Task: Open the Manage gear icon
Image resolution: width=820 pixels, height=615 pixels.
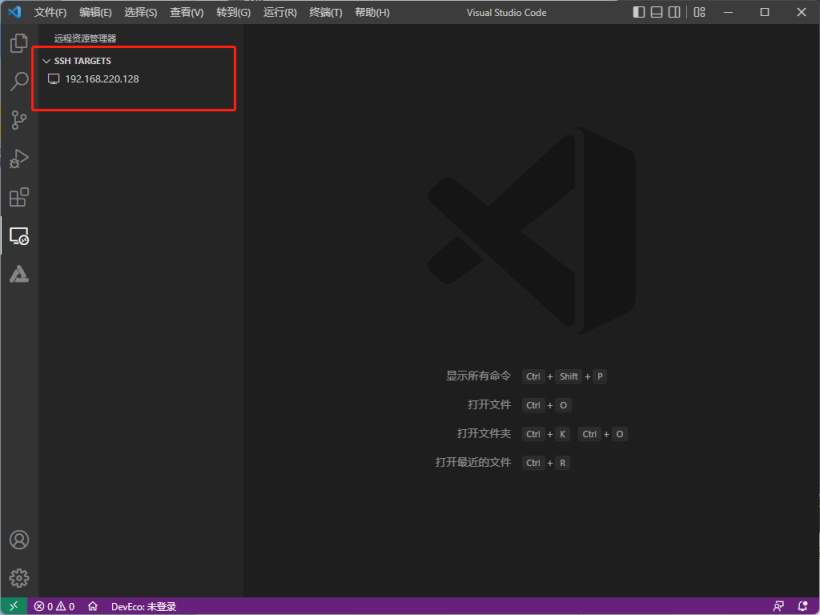Action: [x=19, y=578]
